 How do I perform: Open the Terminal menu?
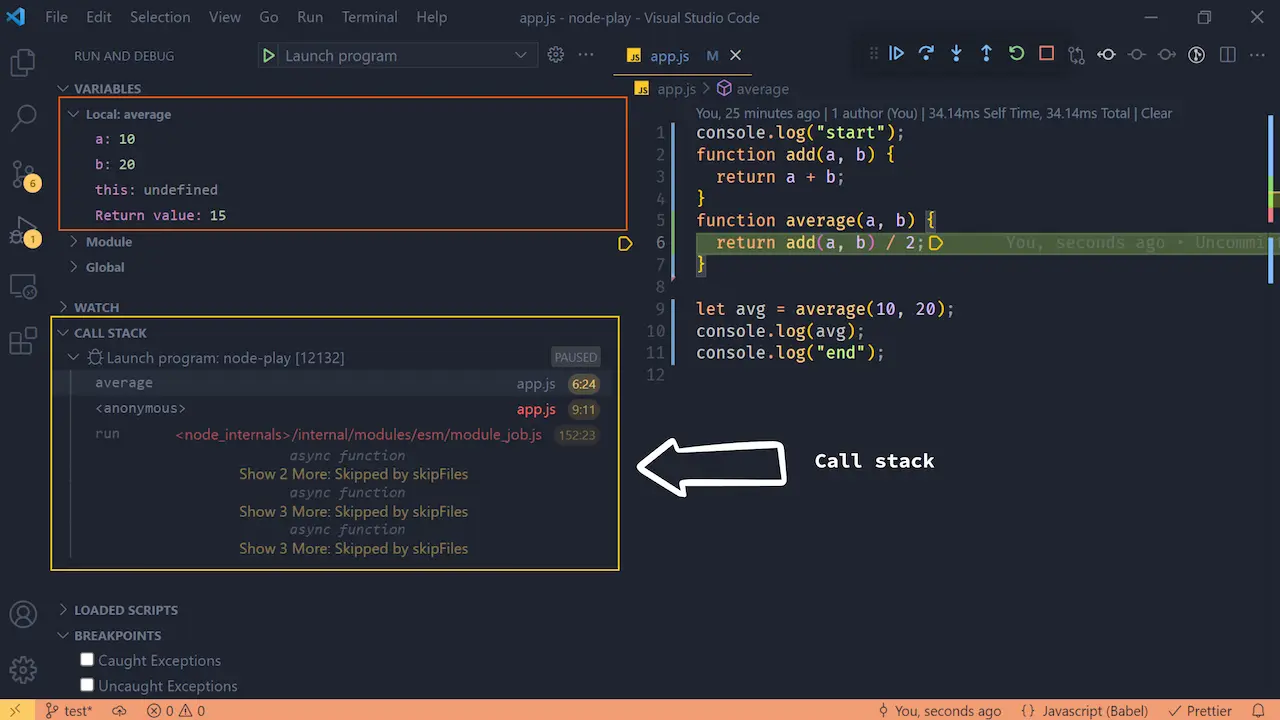(369, 17)
